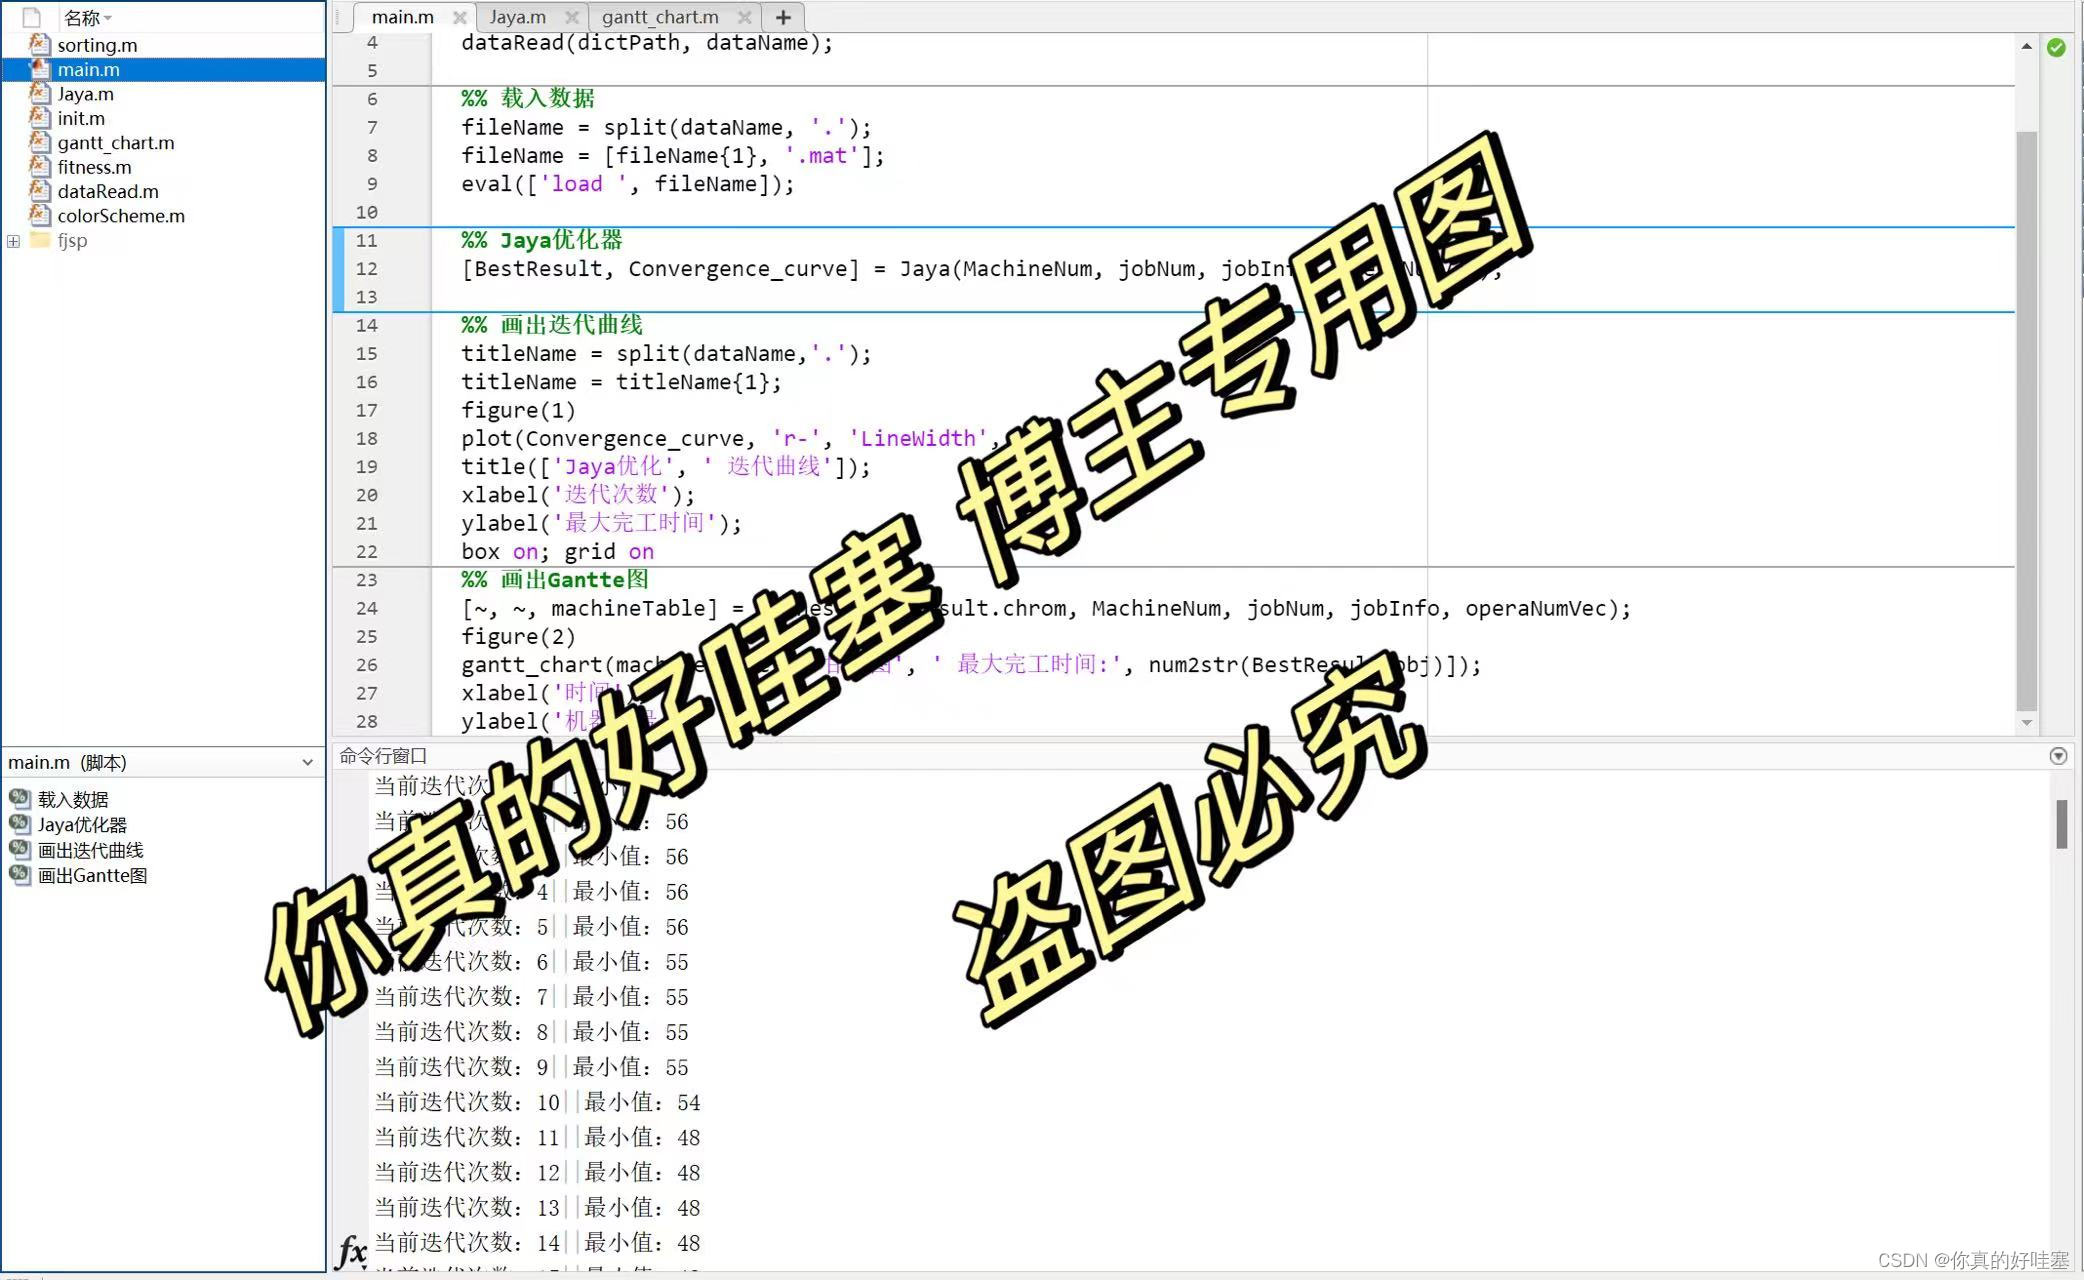This screenshot has width=2084, height=1280.
Task: Click line number 17 in the editor
Action: tap(366, 410)
